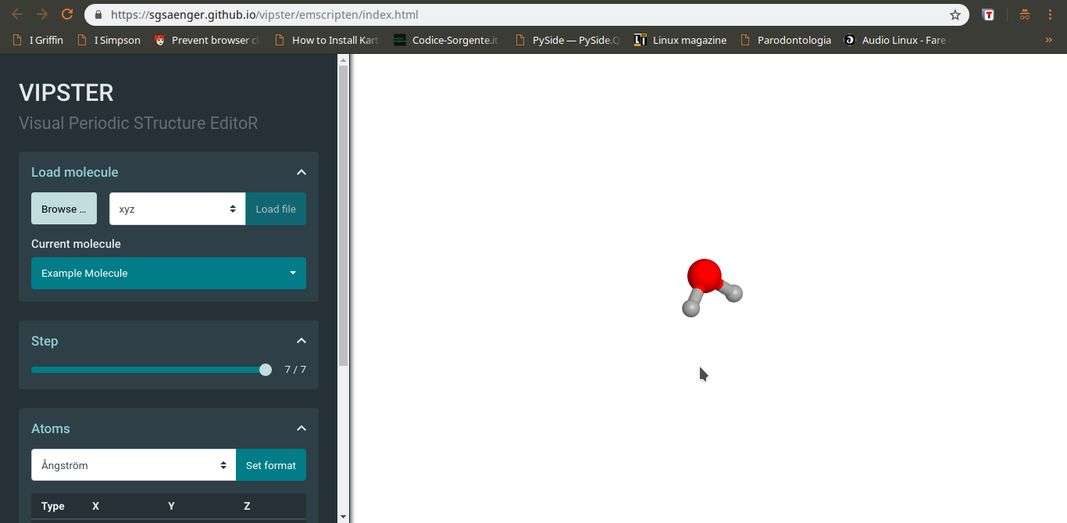Bookmark this page with the star icon
This screenshot has height=523, width=1067.
tap(955, 14)
